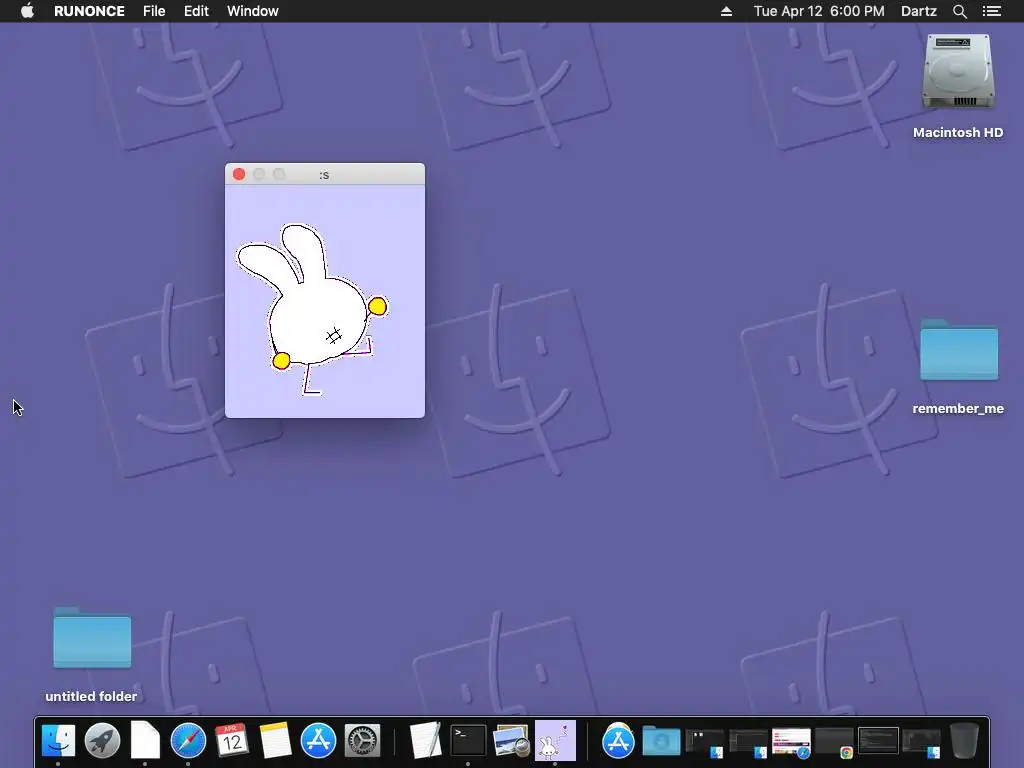1024x768 pixels.
Task: Close the :s window
Action: 239,174
